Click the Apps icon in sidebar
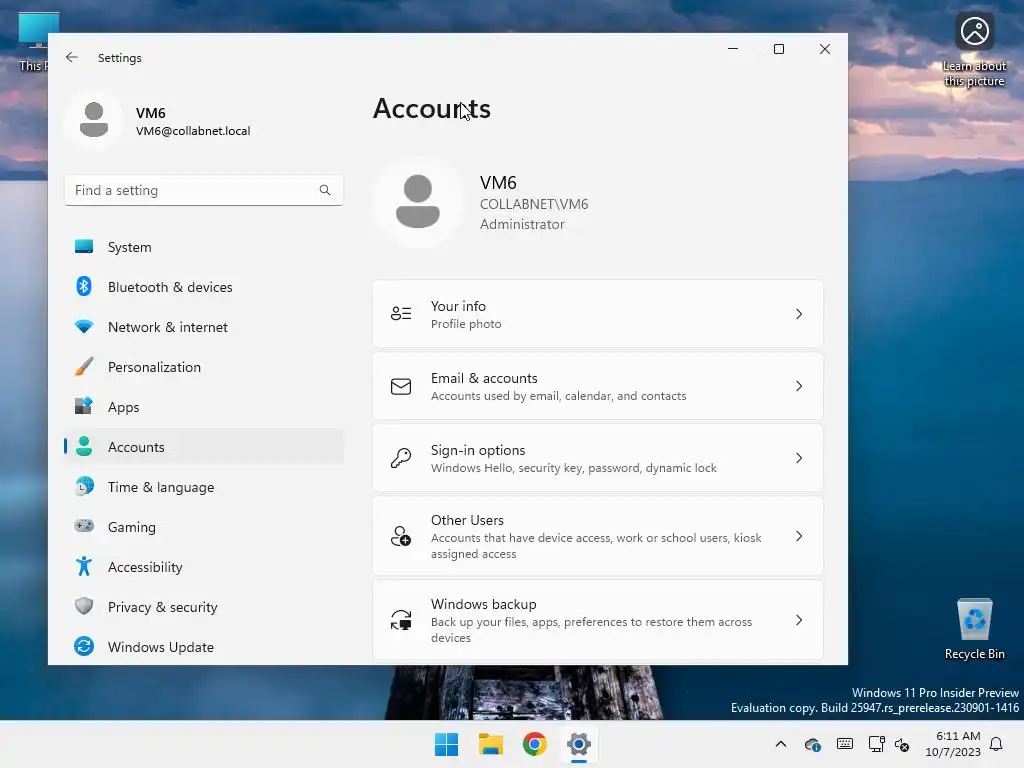 pyautogui.click(x=84, y=406)
